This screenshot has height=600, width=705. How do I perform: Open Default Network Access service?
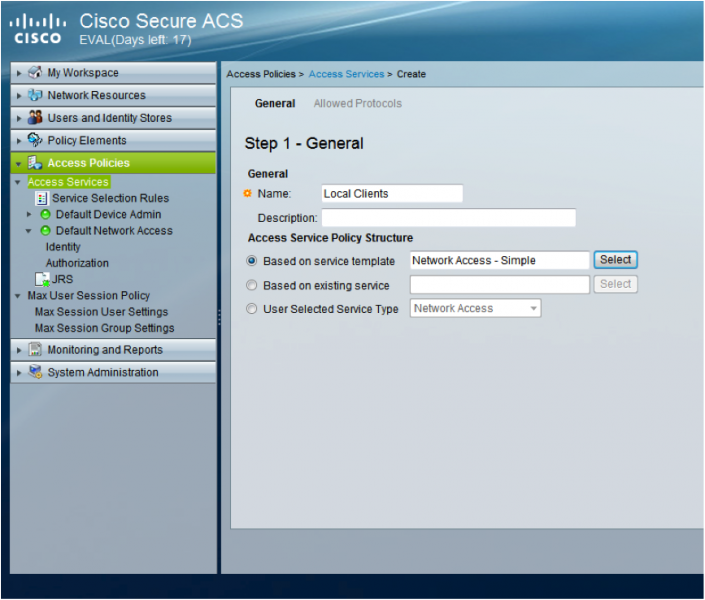coord(114,230)
